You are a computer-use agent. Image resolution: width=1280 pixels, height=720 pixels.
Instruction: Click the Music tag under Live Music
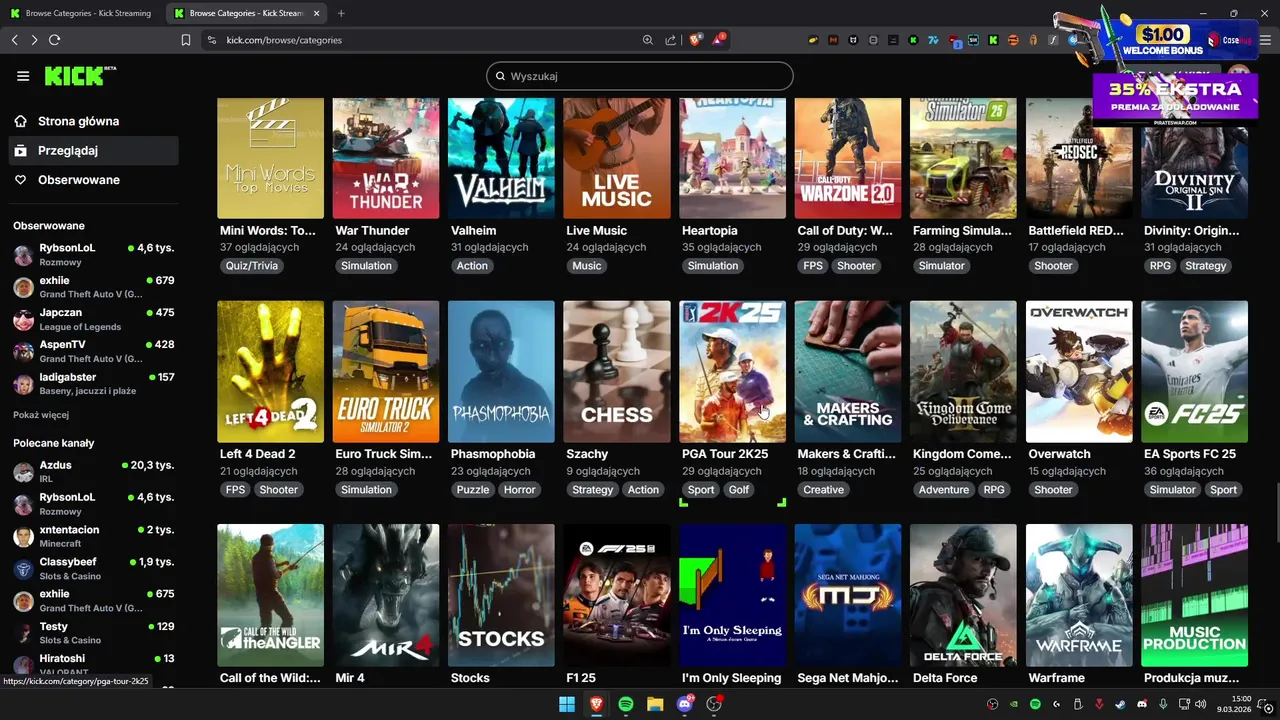[x=587, y=266]
